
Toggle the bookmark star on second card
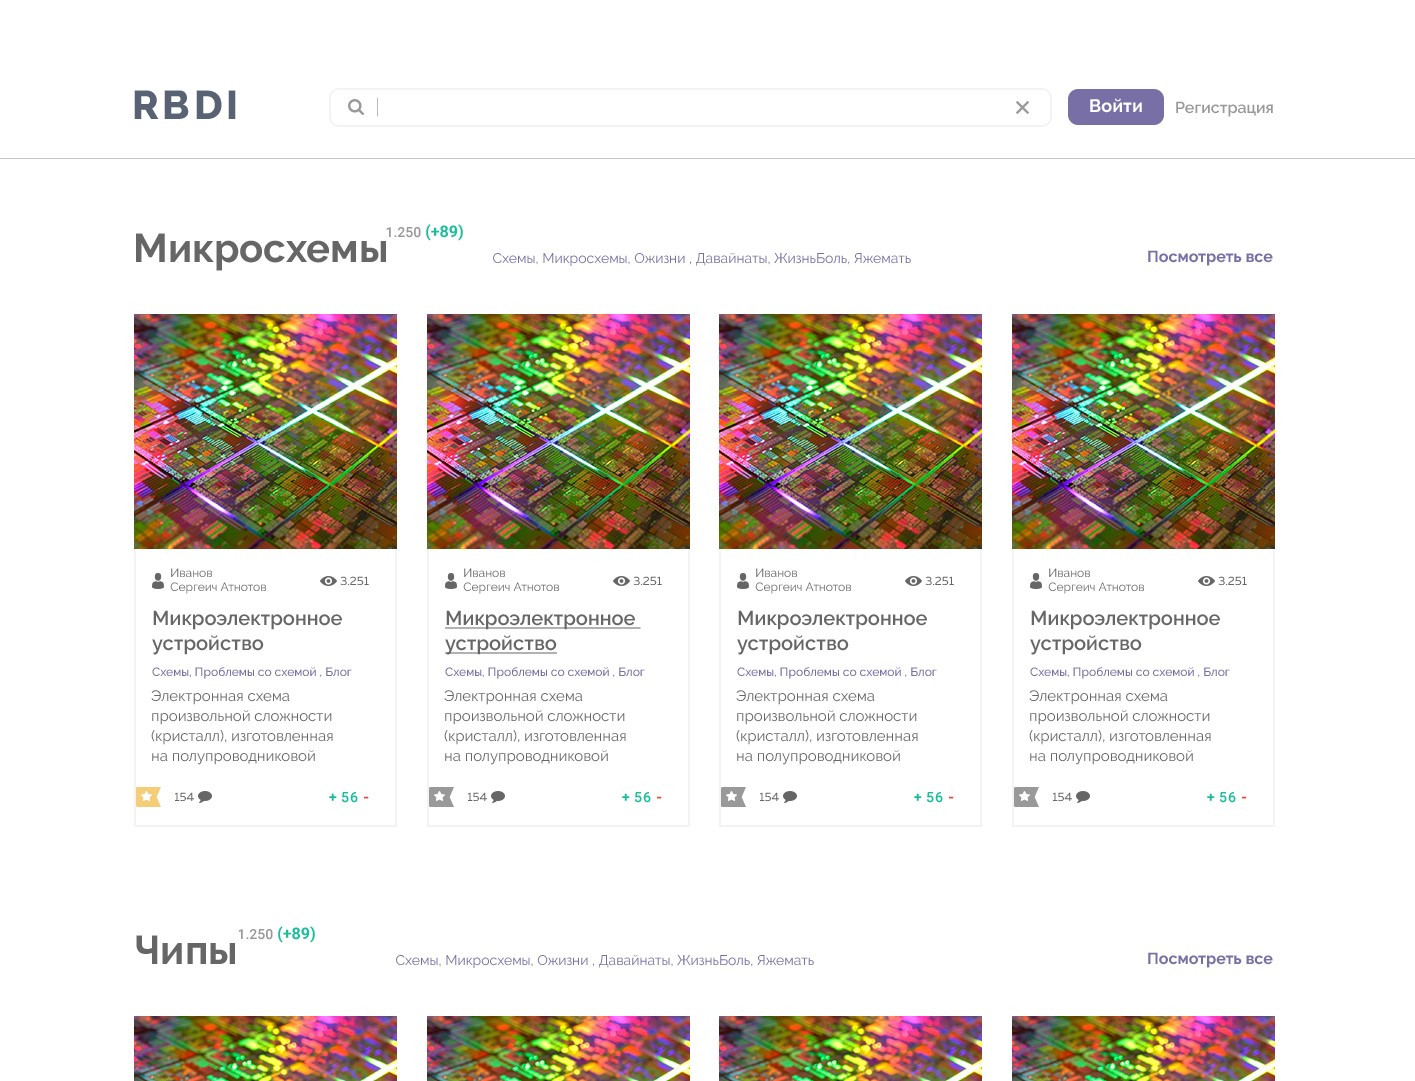440,797
